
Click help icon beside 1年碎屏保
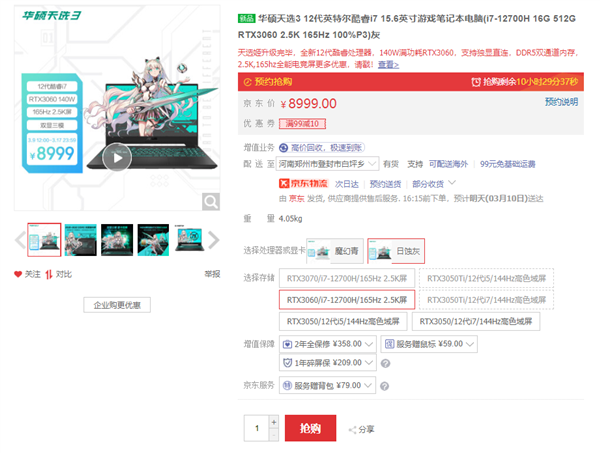(x=386, y=363)
